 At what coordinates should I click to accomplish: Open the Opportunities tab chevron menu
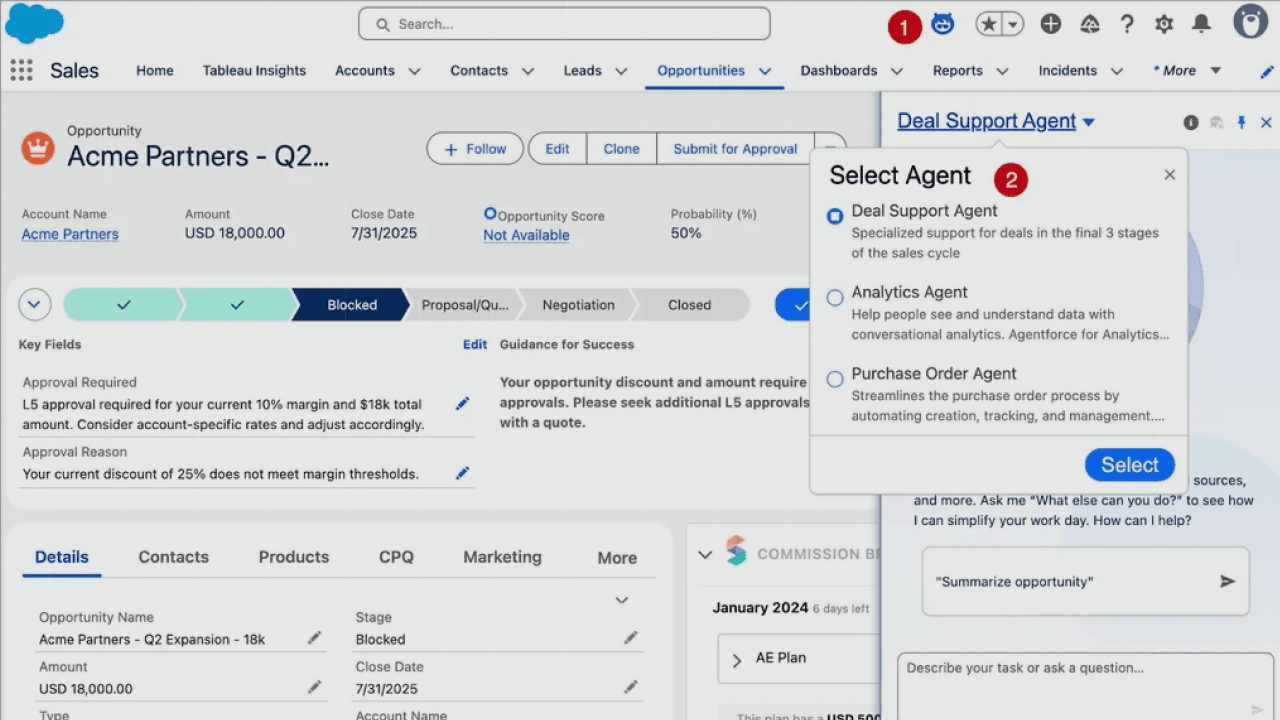coord(765,71)
